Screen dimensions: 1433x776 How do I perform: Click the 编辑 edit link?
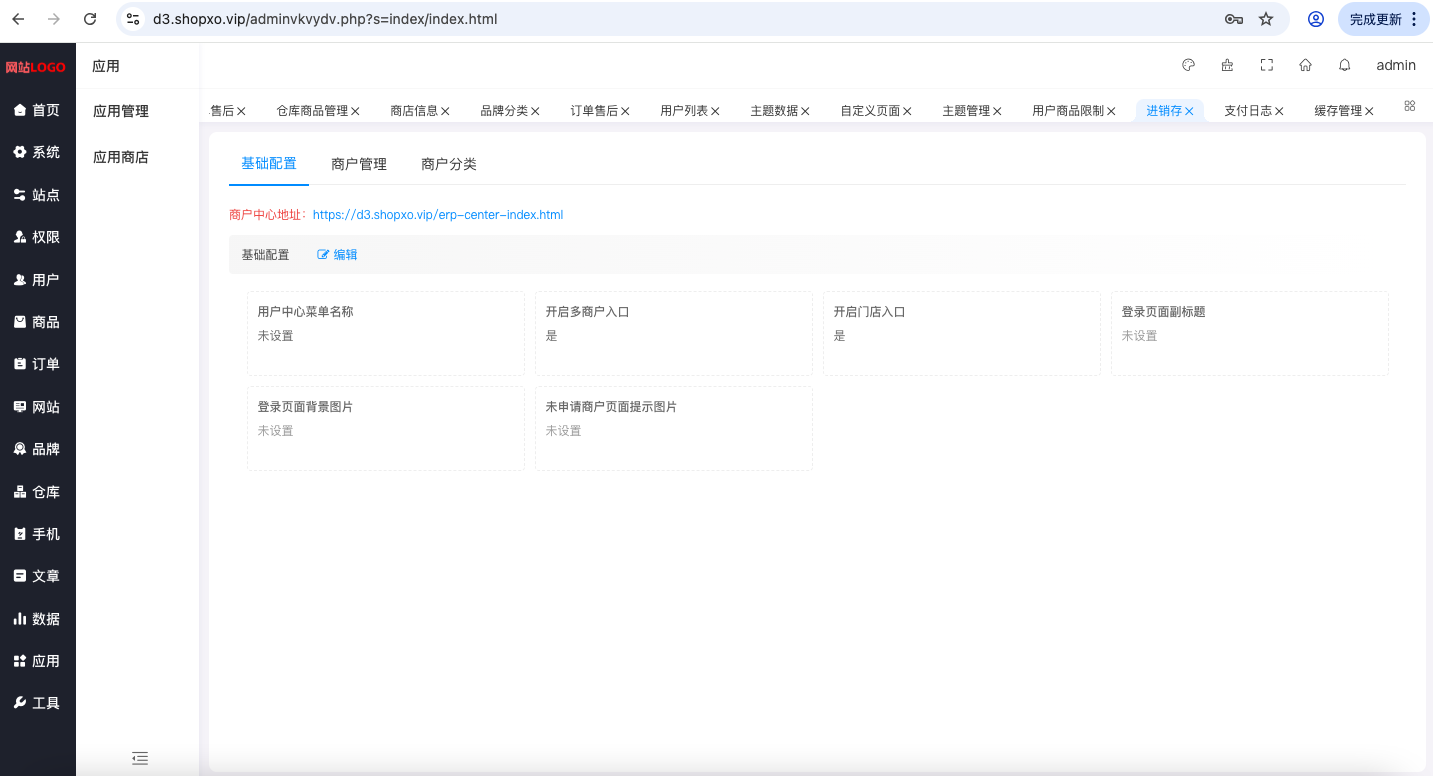(x=337, y=255)
